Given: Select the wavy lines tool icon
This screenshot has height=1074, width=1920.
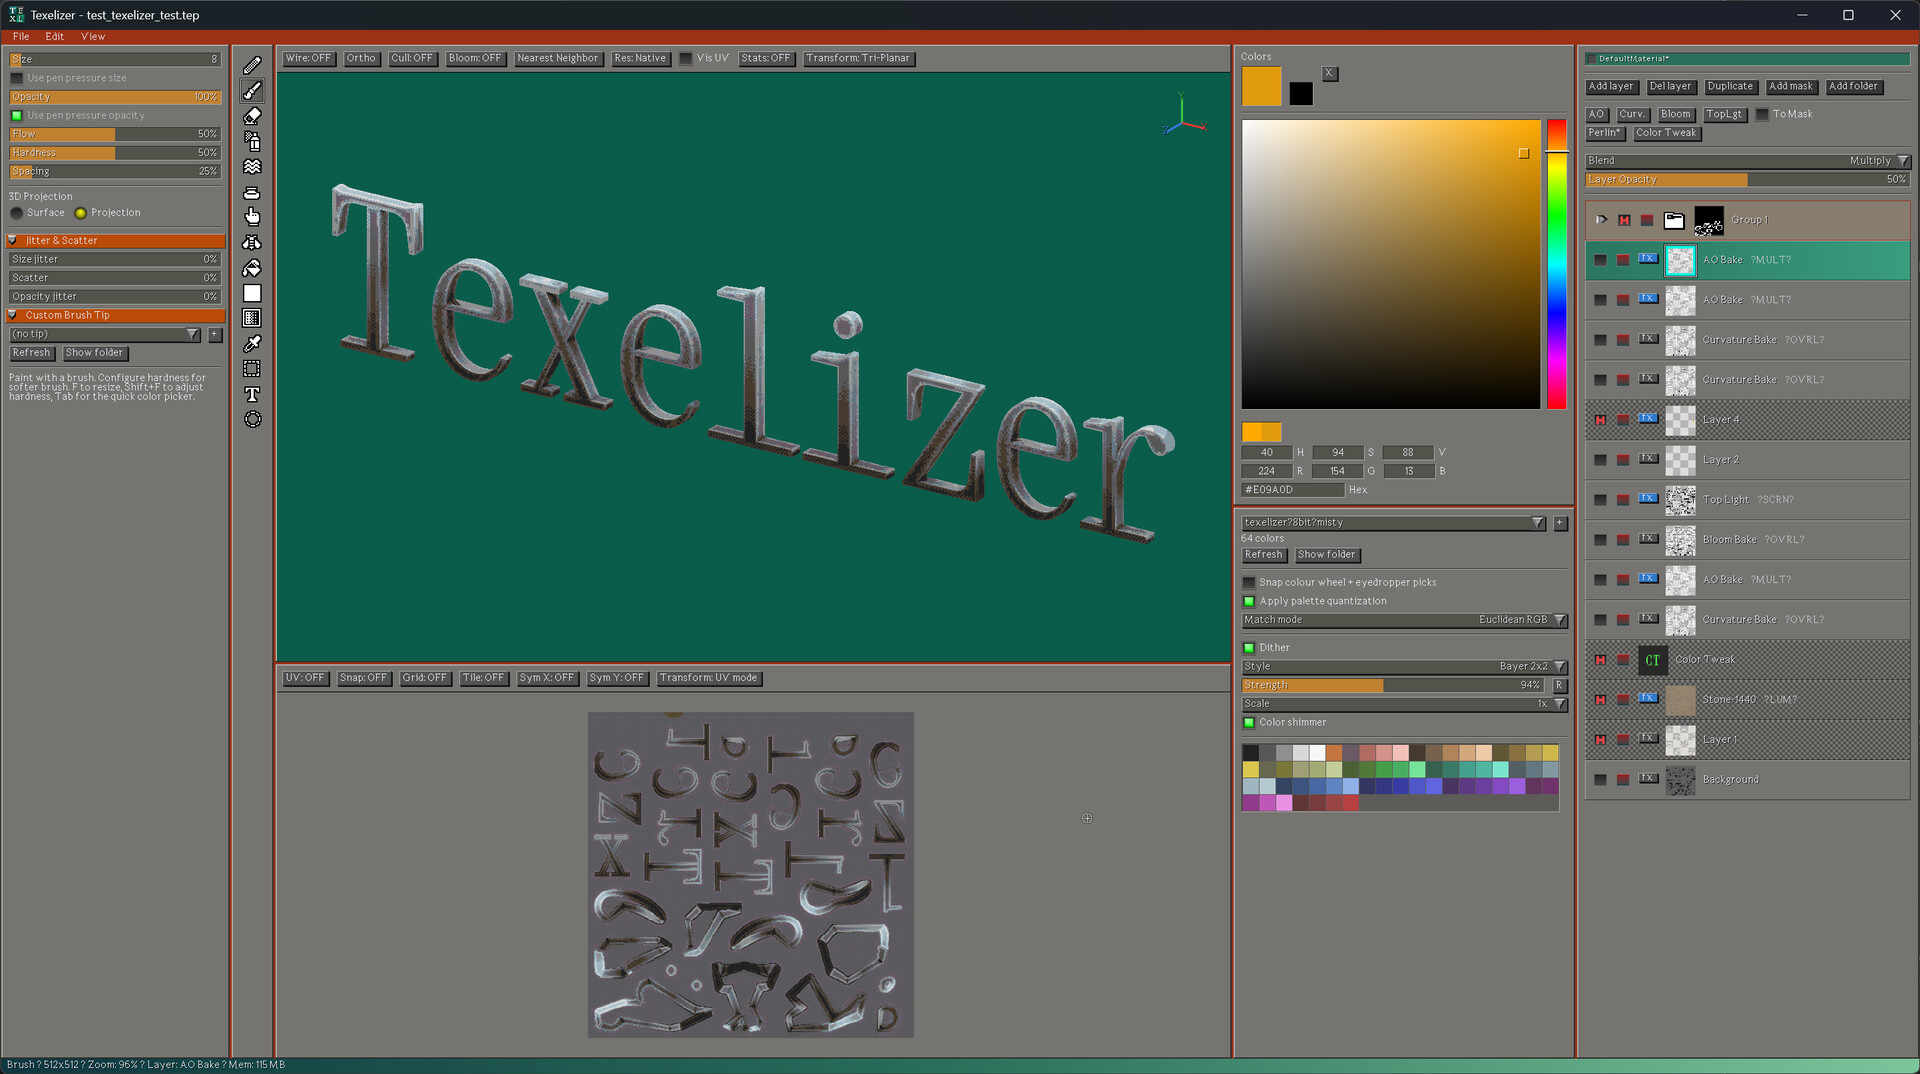Looking at the screenshot, I should [252, 167].
